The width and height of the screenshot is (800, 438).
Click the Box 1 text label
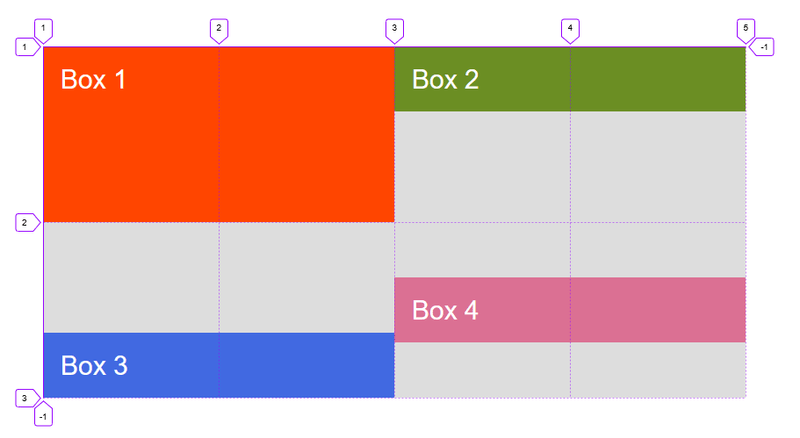coord(93,80)
